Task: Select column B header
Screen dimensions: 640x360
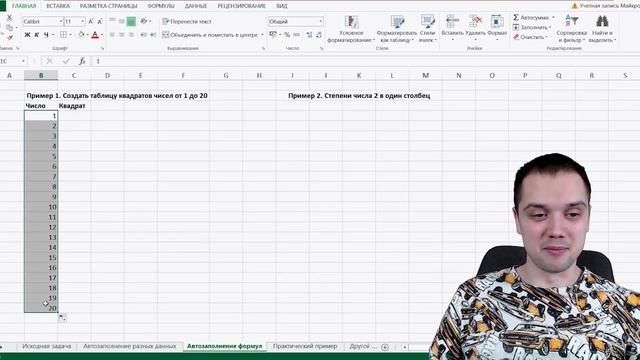Action: click(41, 76)
